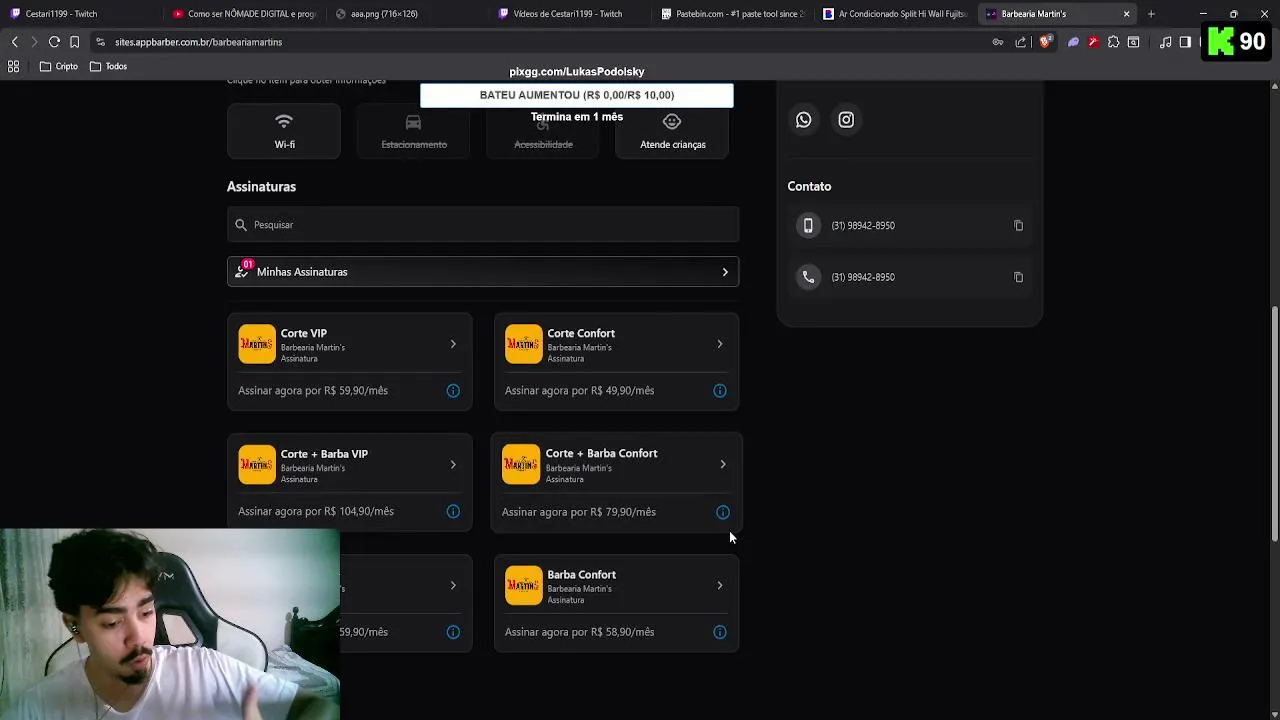Open the WhatsApp contact icon
1280x720 pixels.
tap(804, 120)
